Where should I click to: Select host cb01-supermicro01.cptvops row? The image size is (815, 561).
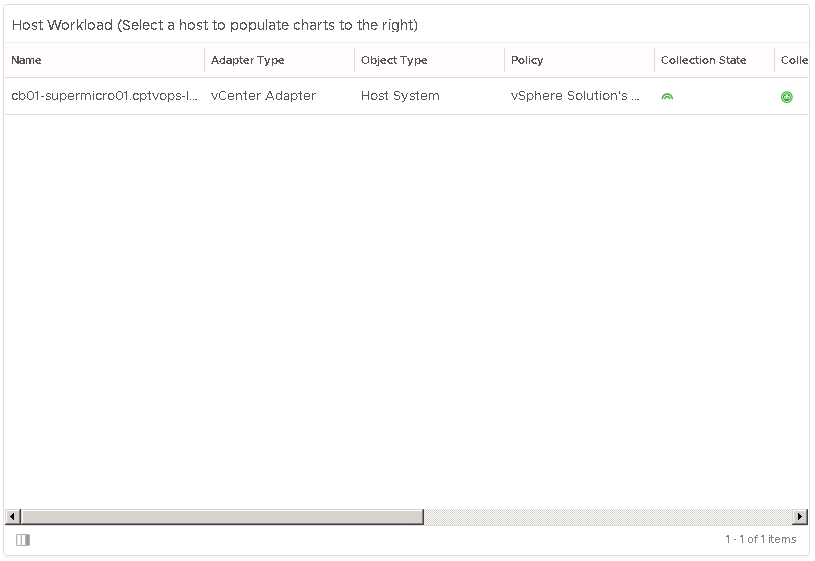coord(104,96)
